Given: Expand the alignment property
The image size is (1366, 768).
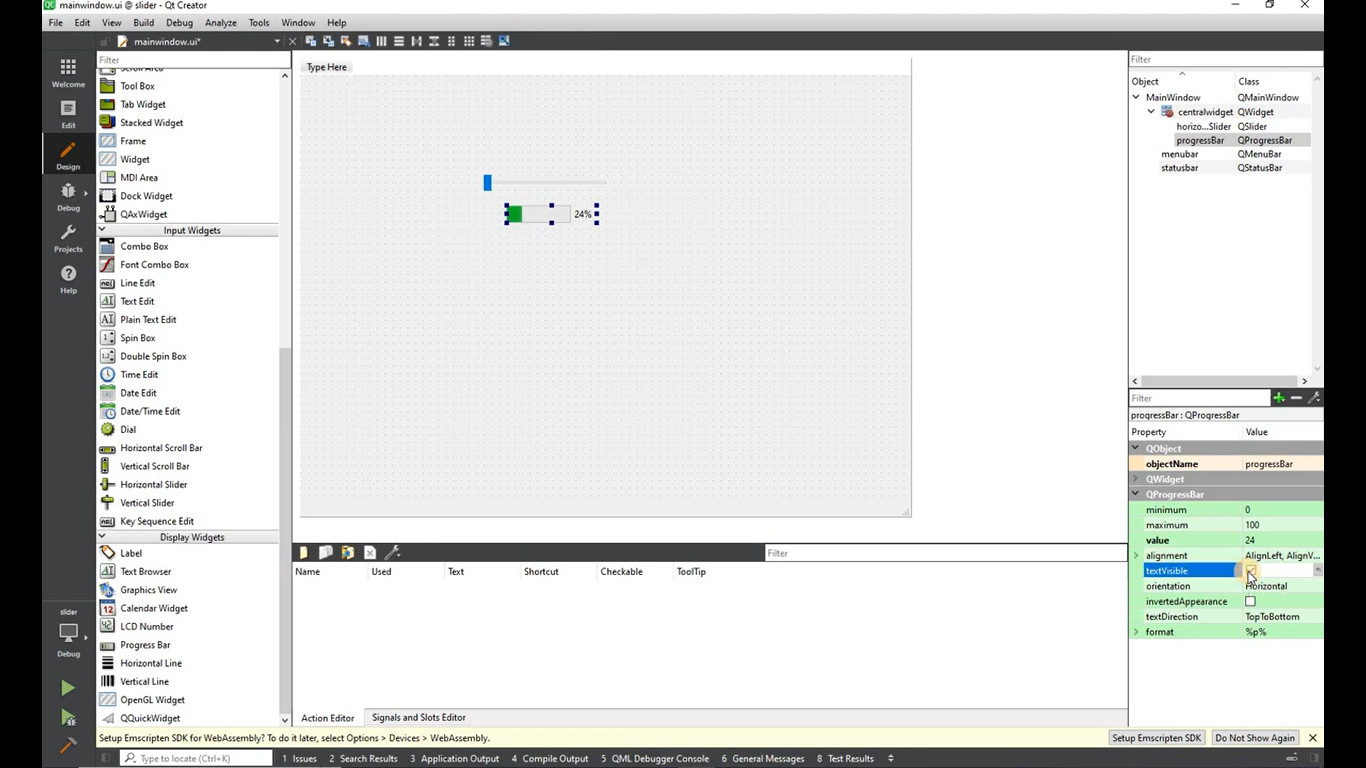Looking at the screenshot, I should coord(1136,555).
